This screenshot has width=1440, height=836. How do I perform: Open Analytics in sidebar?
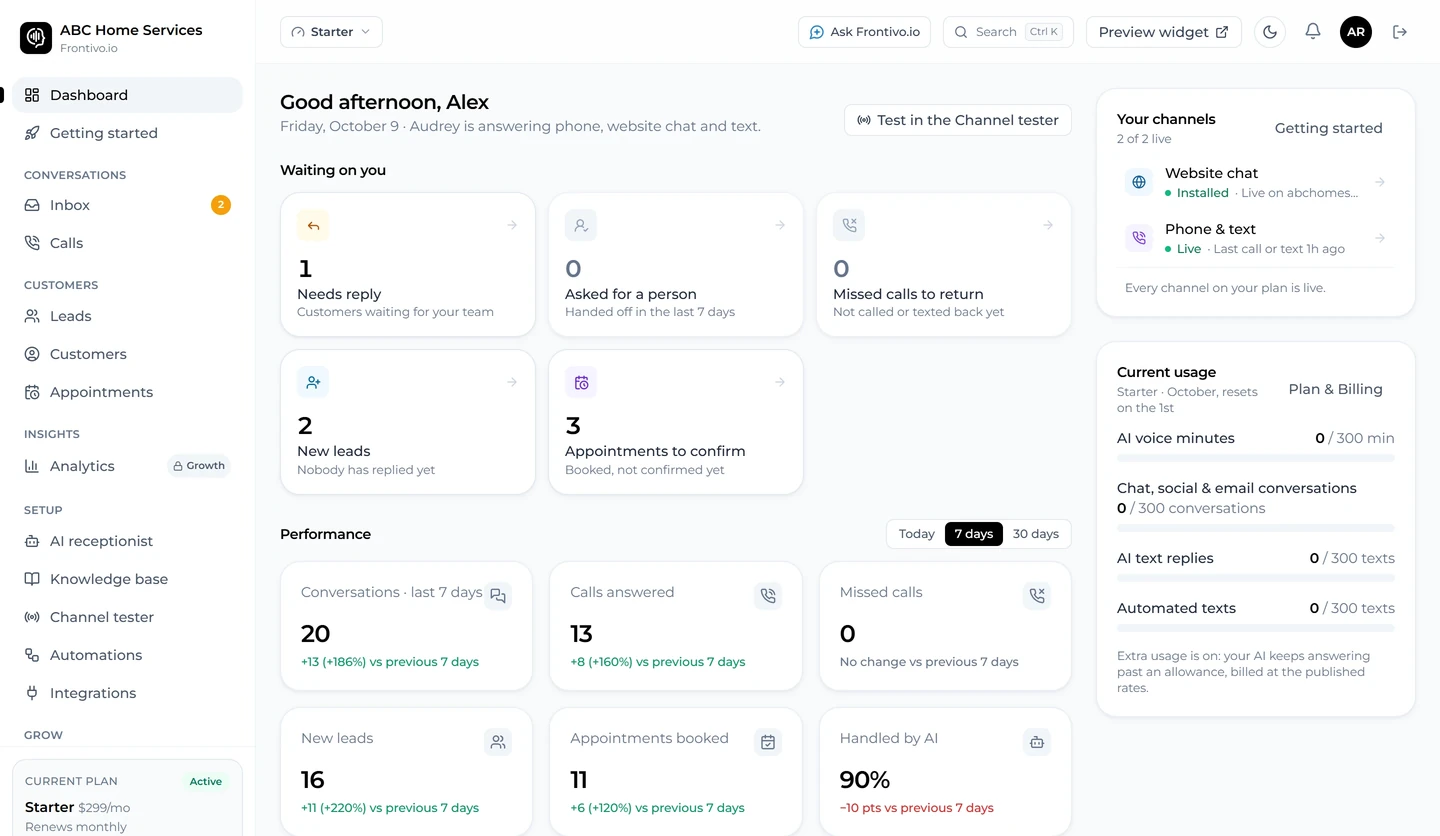tap(127, 466)
